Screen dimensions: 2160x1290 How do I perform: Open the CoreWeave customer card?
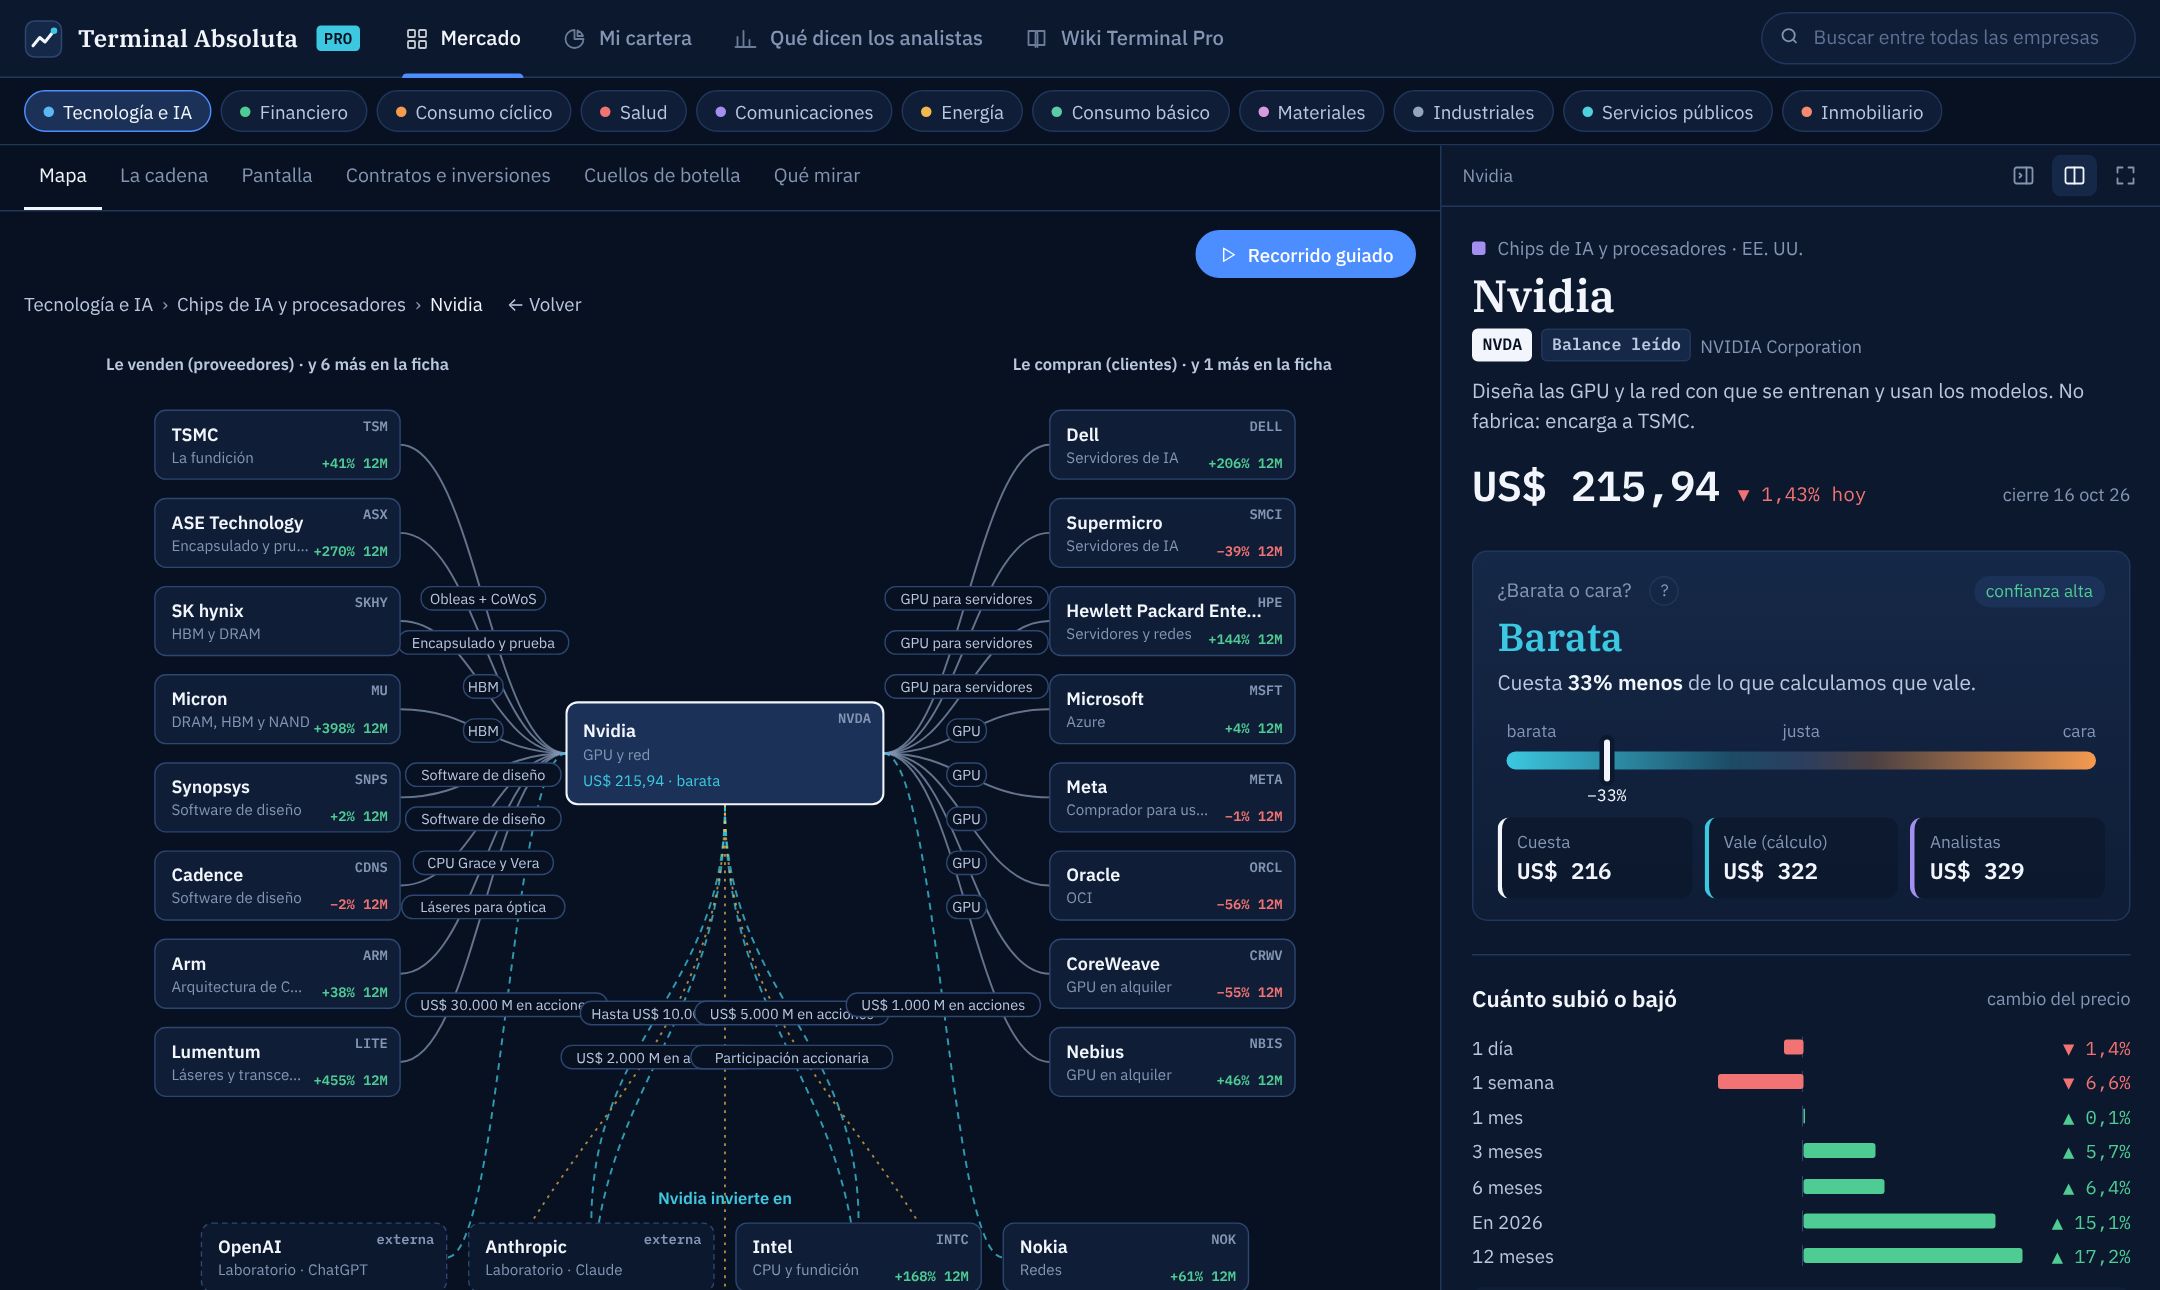[1172, 974]
